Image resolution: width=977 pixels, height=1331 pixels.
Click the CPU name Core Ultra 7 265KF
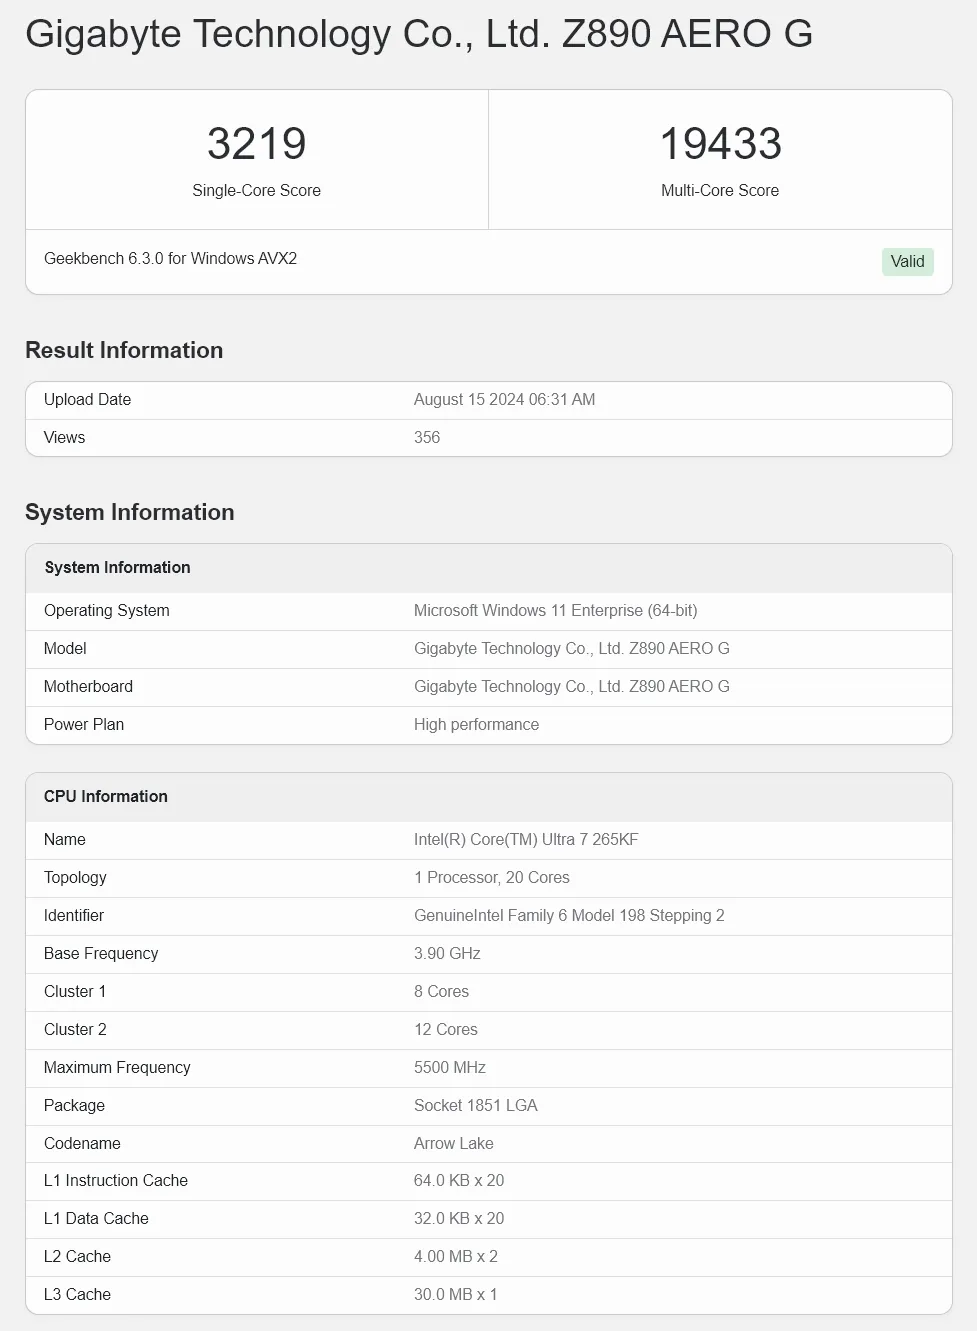tap(526, 839)
